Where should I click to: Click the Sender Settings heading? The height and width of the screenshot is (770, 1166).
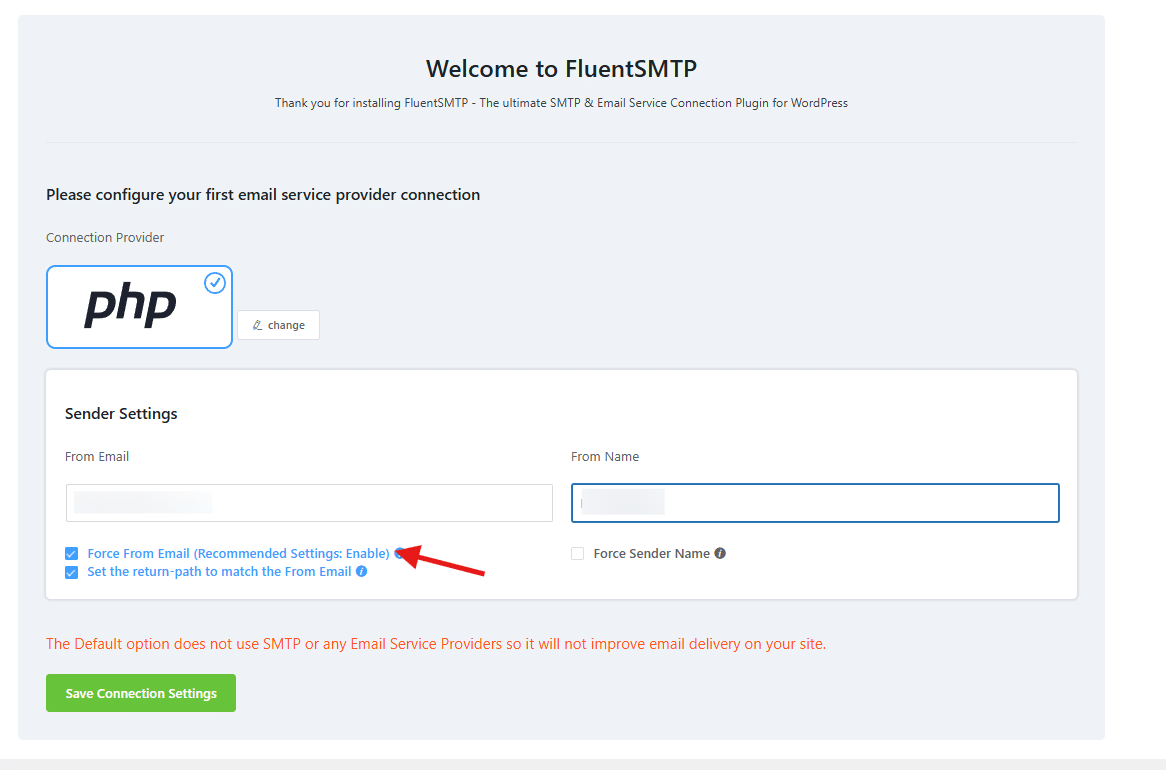tap(121, 413)
